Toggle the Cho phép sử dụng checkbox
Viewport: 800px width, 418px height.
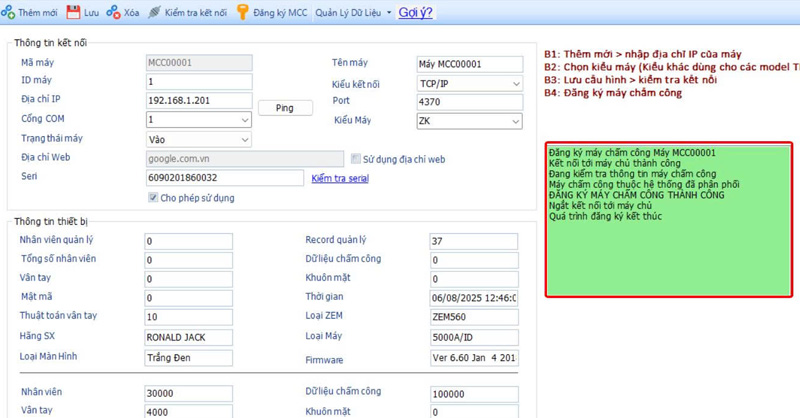click(x=153, y=198)
